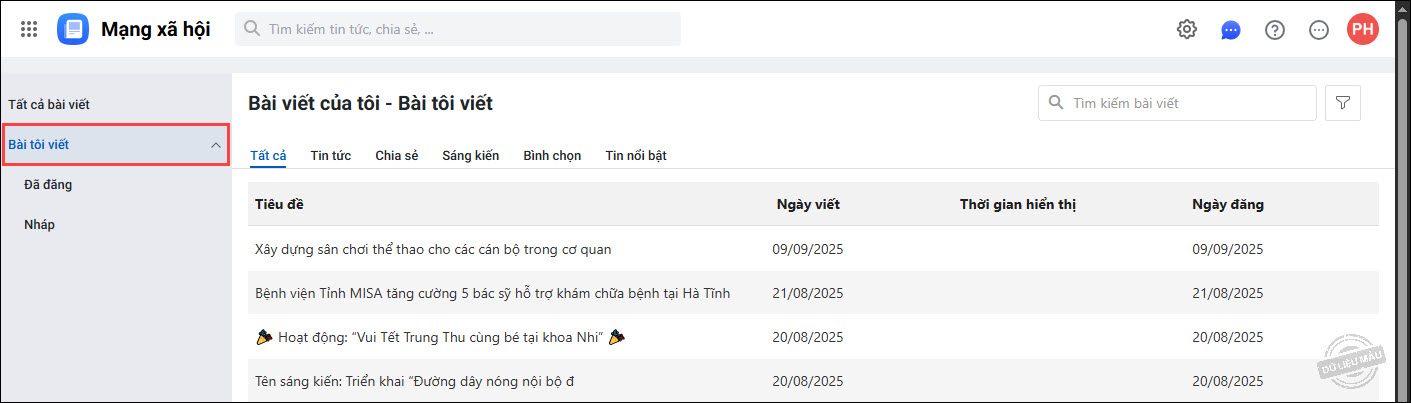Show the Tin nổi bật tab
This screenshot has width=1411, height=403.
(635, 156)
